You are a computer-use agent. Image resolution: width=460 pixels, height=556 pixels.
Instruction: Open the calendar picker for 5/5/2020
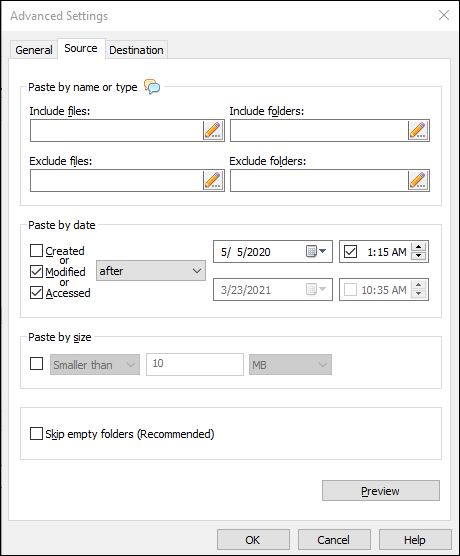point(316,252)
